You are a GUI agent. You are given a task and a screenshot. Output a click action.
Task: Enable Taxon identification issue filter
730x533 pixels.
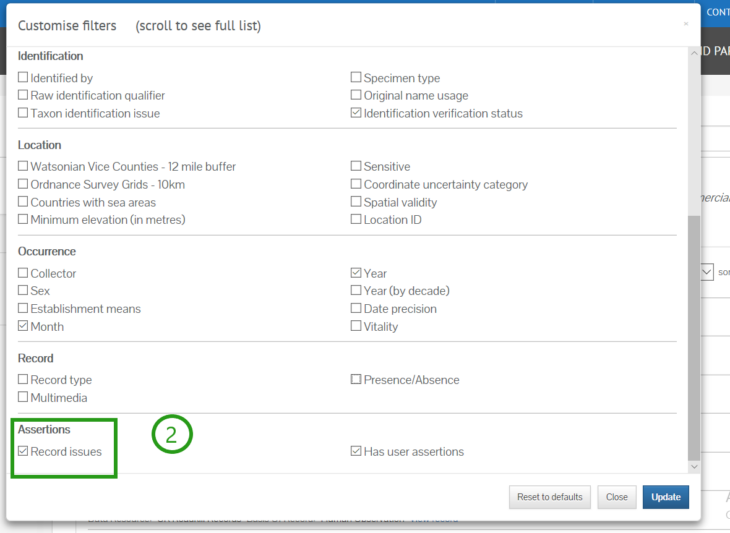[x=23, y=113]
